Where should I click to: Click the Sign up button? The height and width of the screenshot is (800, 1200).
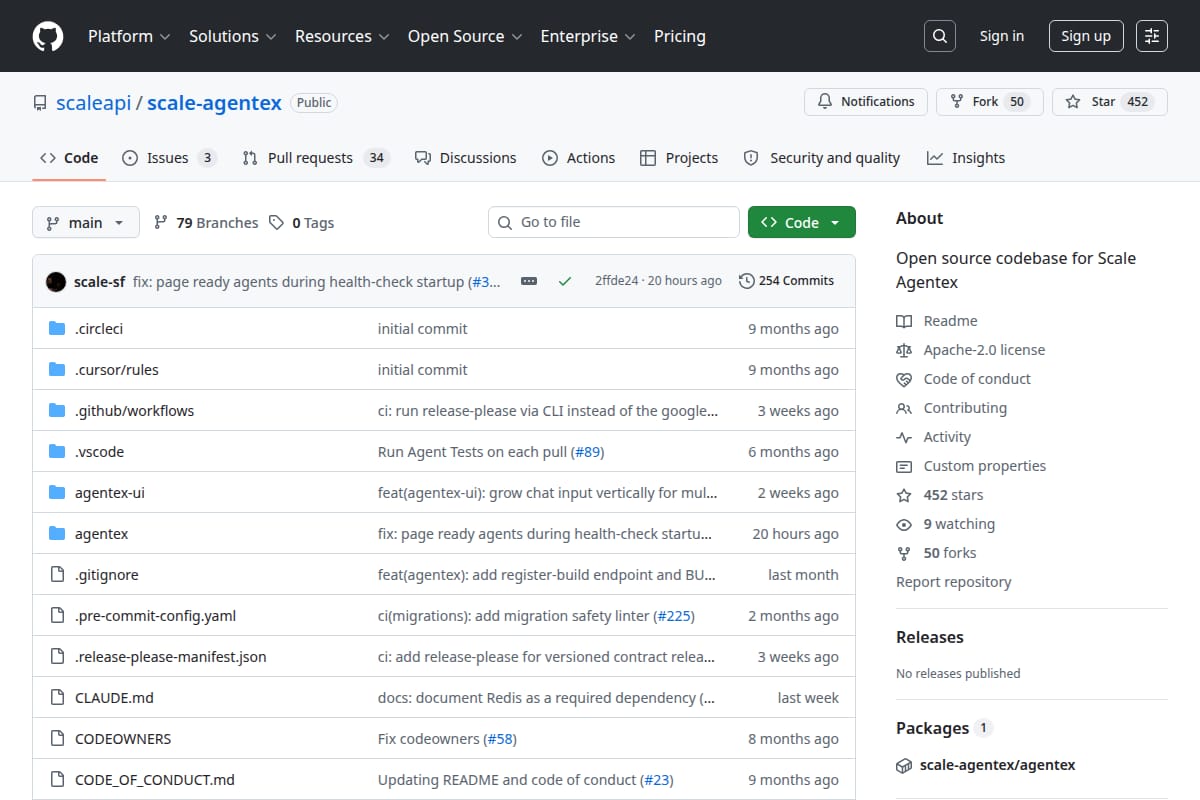pyautogui.click(x=1086, y=36)
